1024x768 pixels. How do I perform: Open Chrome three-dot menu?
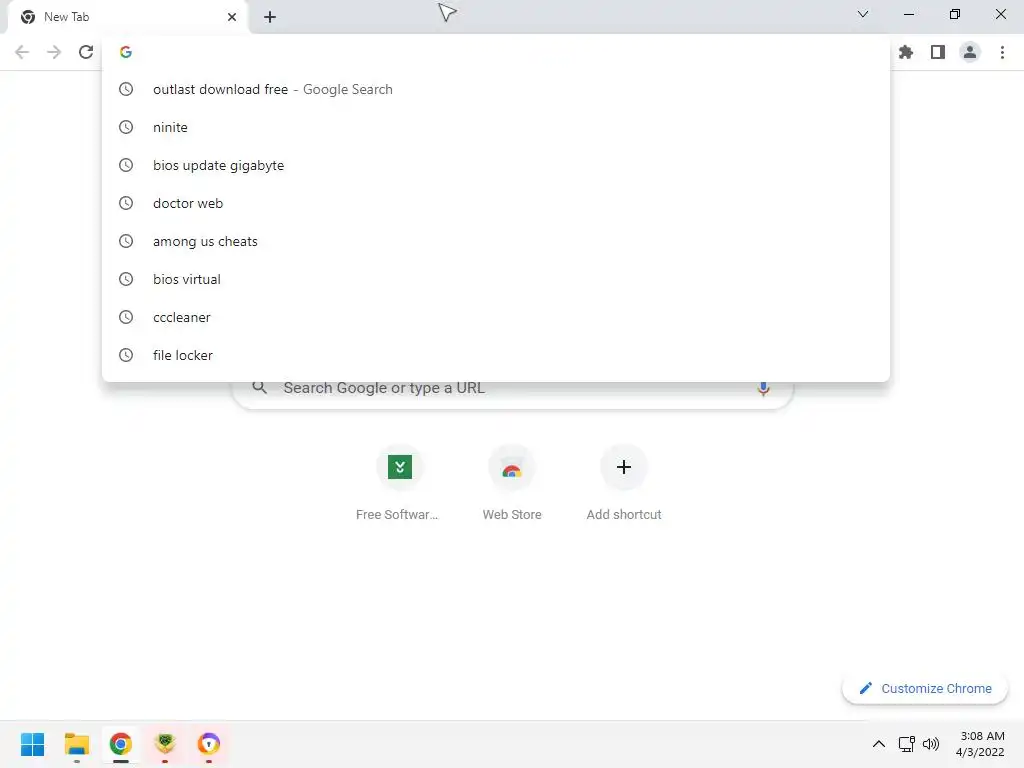coord(1002,52)
